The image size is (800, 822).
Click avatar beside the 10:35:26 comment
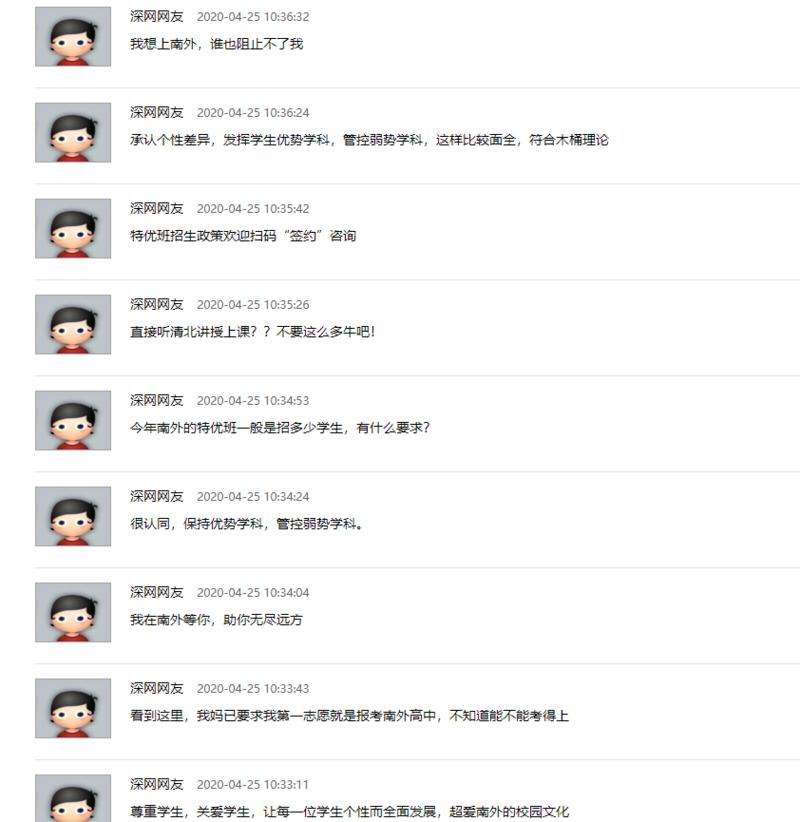click(x=73, y=325)
